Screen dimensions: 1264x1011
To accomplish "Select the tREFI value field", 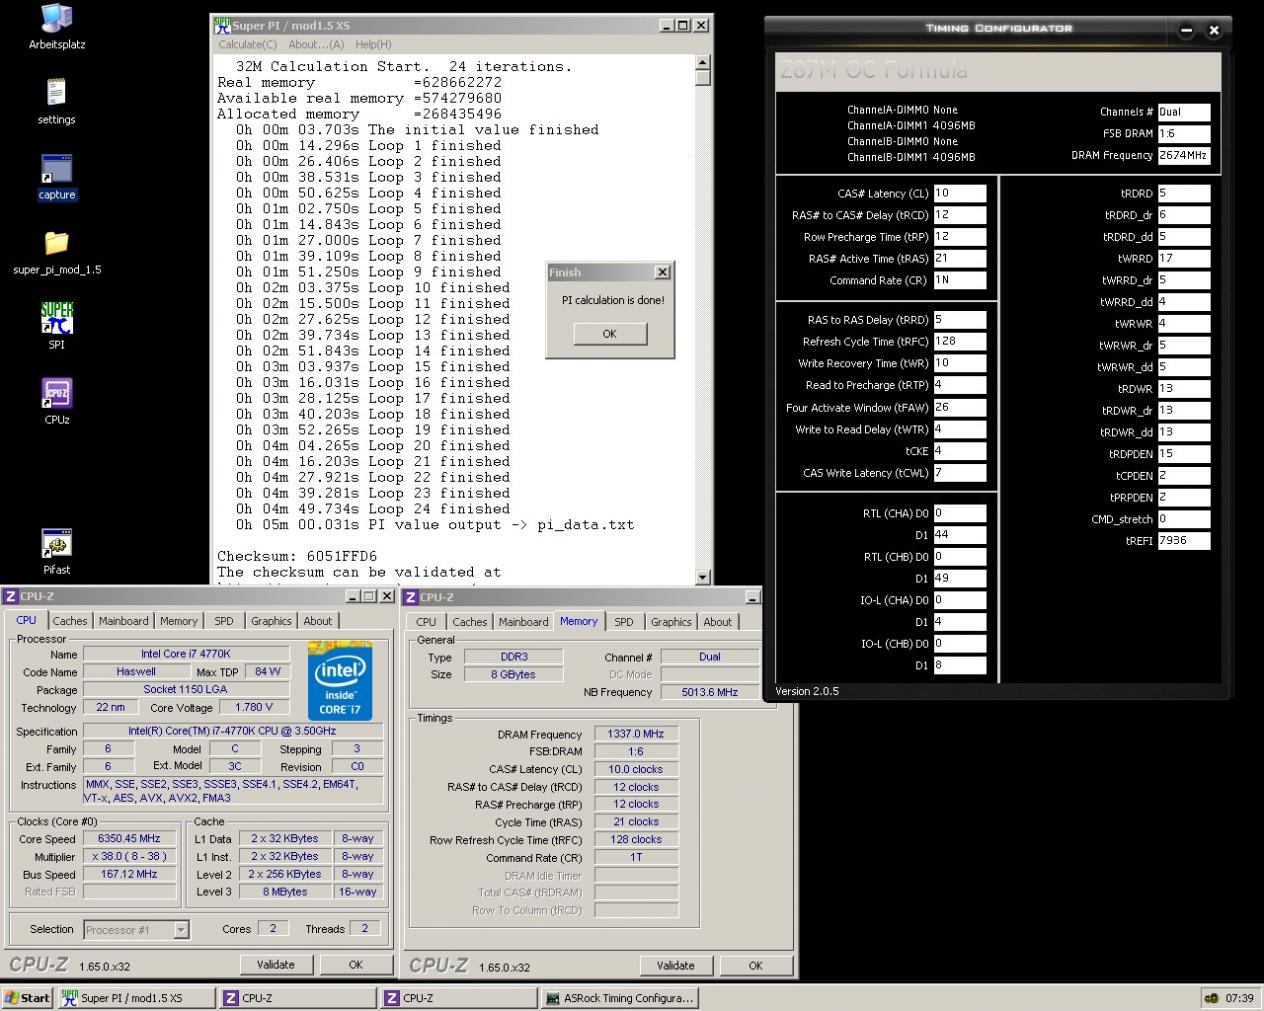I will point(1183,540).
